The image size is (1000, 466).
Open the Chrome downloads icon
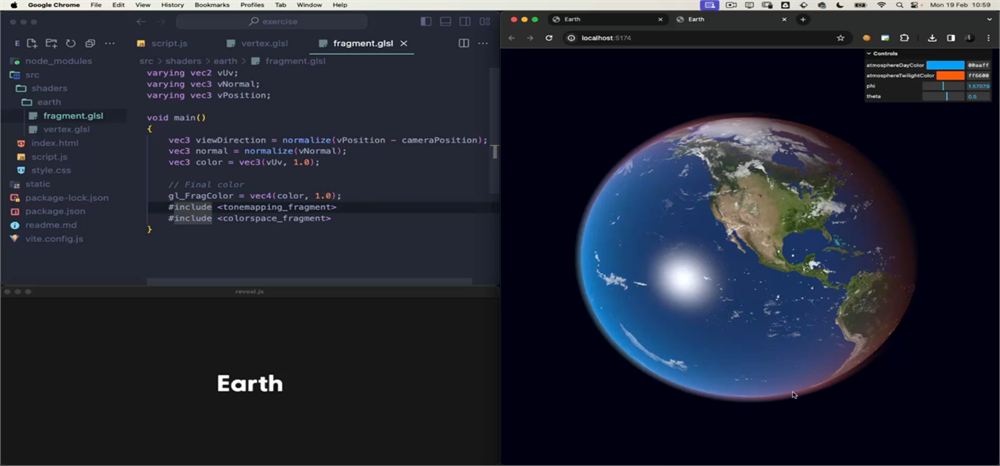[932, 38]
